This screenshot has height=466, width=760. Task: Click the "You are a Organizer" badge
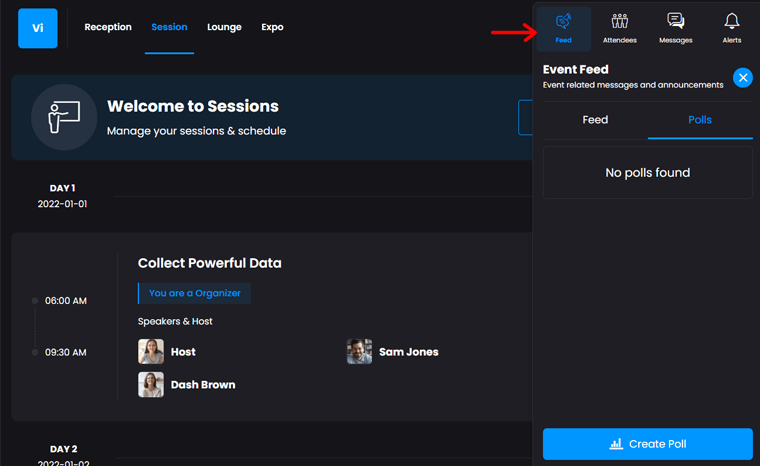194,293
